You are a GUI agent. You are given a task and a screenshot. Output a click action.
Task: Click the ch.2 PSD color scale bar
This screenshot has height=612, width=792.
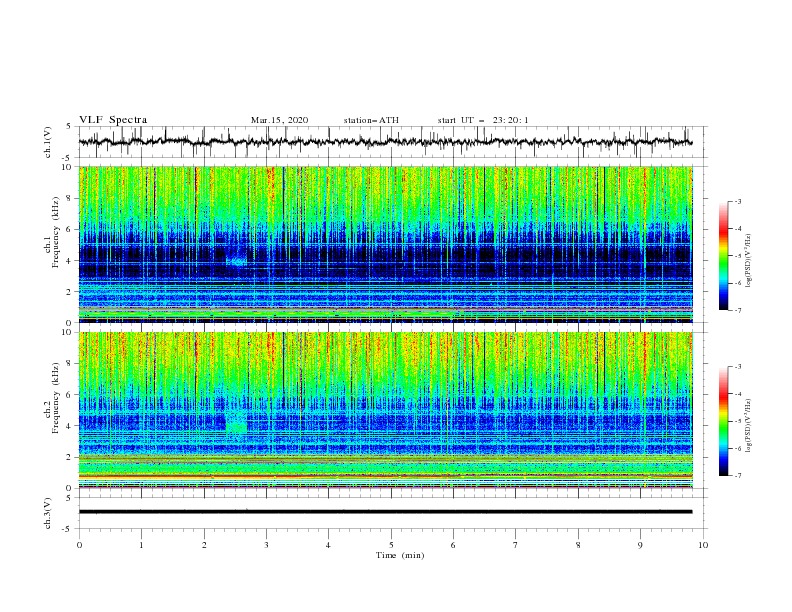coord(724,421)
